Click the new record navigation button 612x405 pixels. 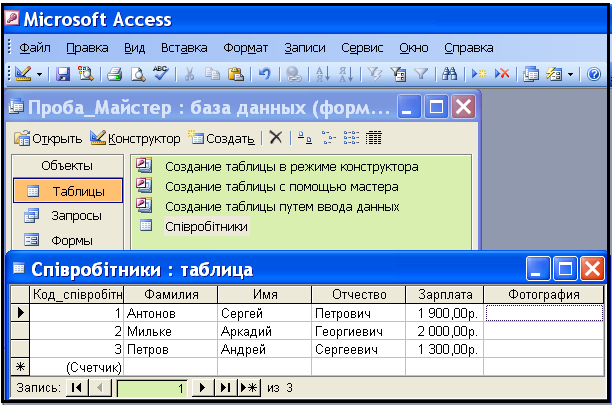pos(249,388)
